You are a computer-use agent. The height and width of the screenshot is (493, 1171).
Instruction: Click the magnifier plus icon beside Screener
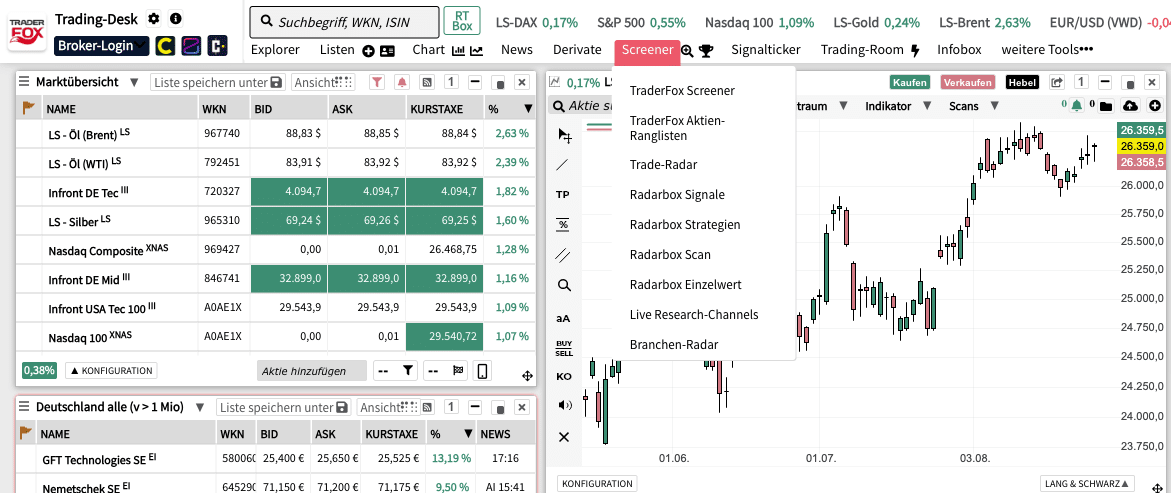(688, 51)
